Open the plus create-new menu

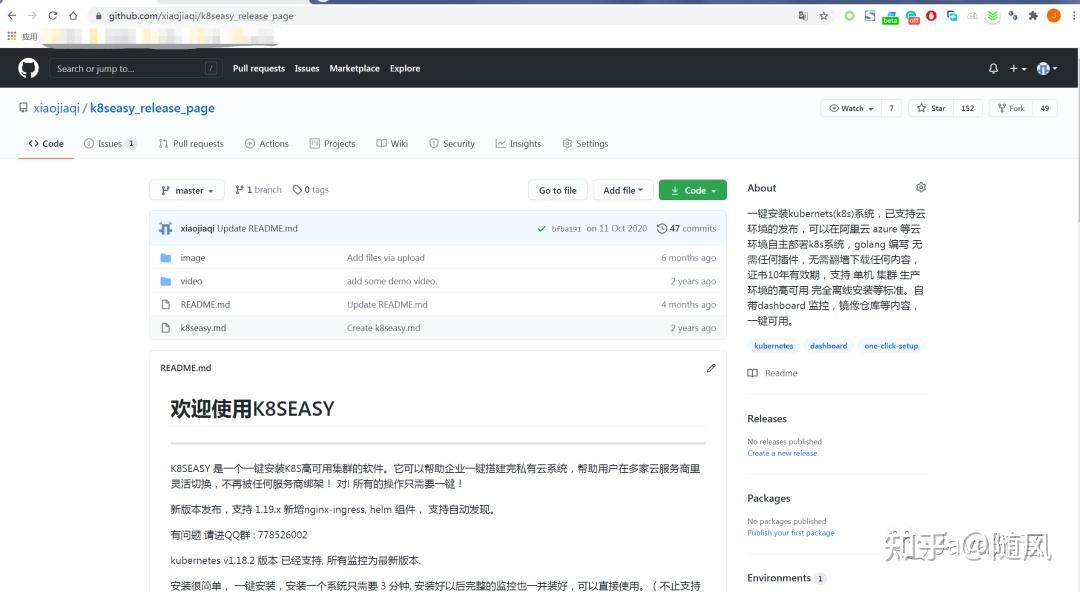tap(1017, 68)
